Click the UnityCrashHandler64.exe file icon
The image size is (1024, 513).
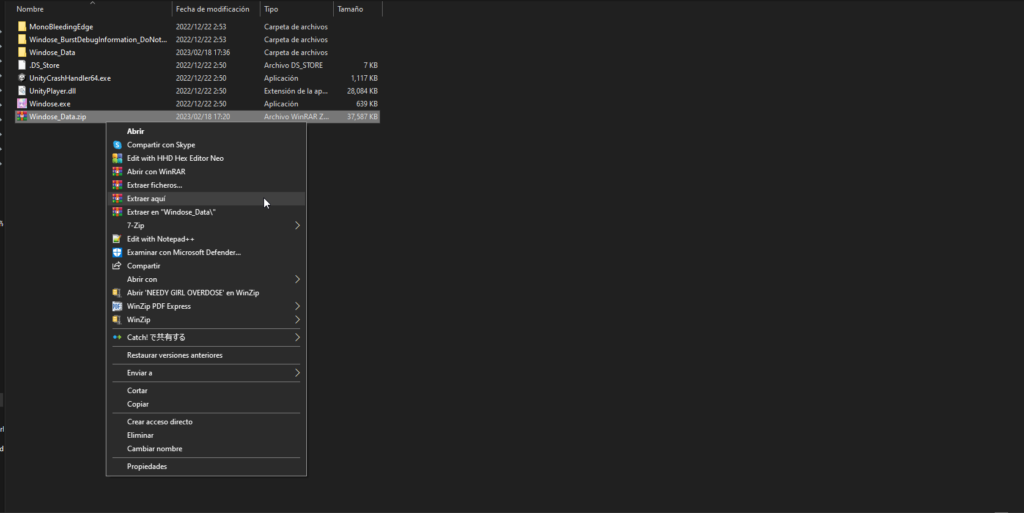point(22,78)
